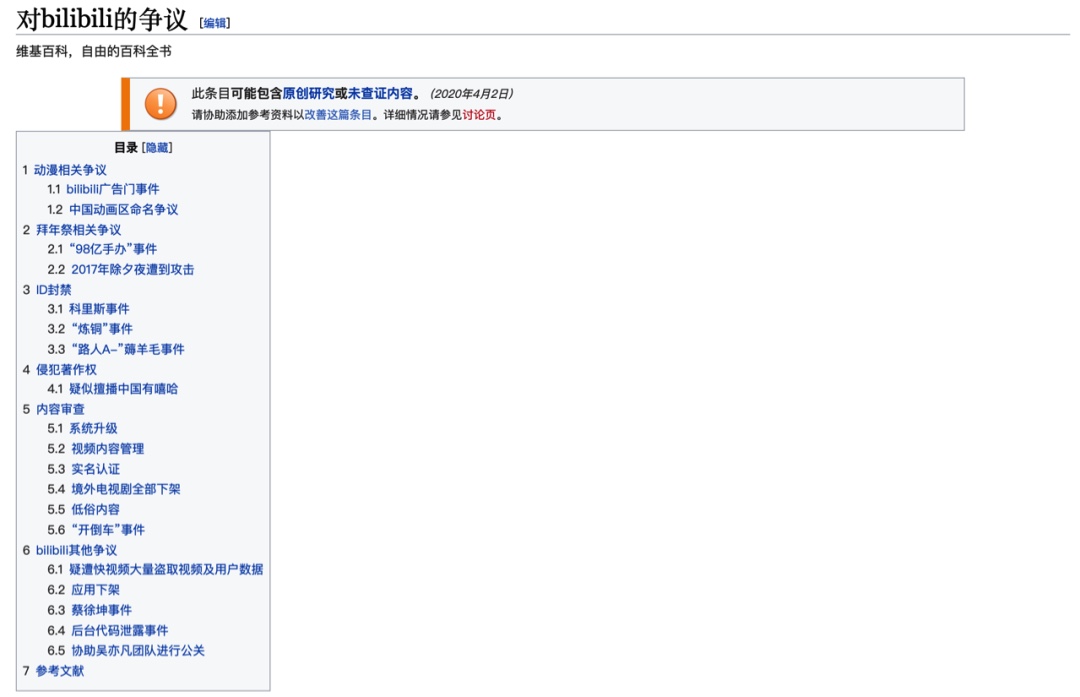1080x697 pixels.
Task: Hide the table of contents via 隐藏
Action: coord(157,147)
